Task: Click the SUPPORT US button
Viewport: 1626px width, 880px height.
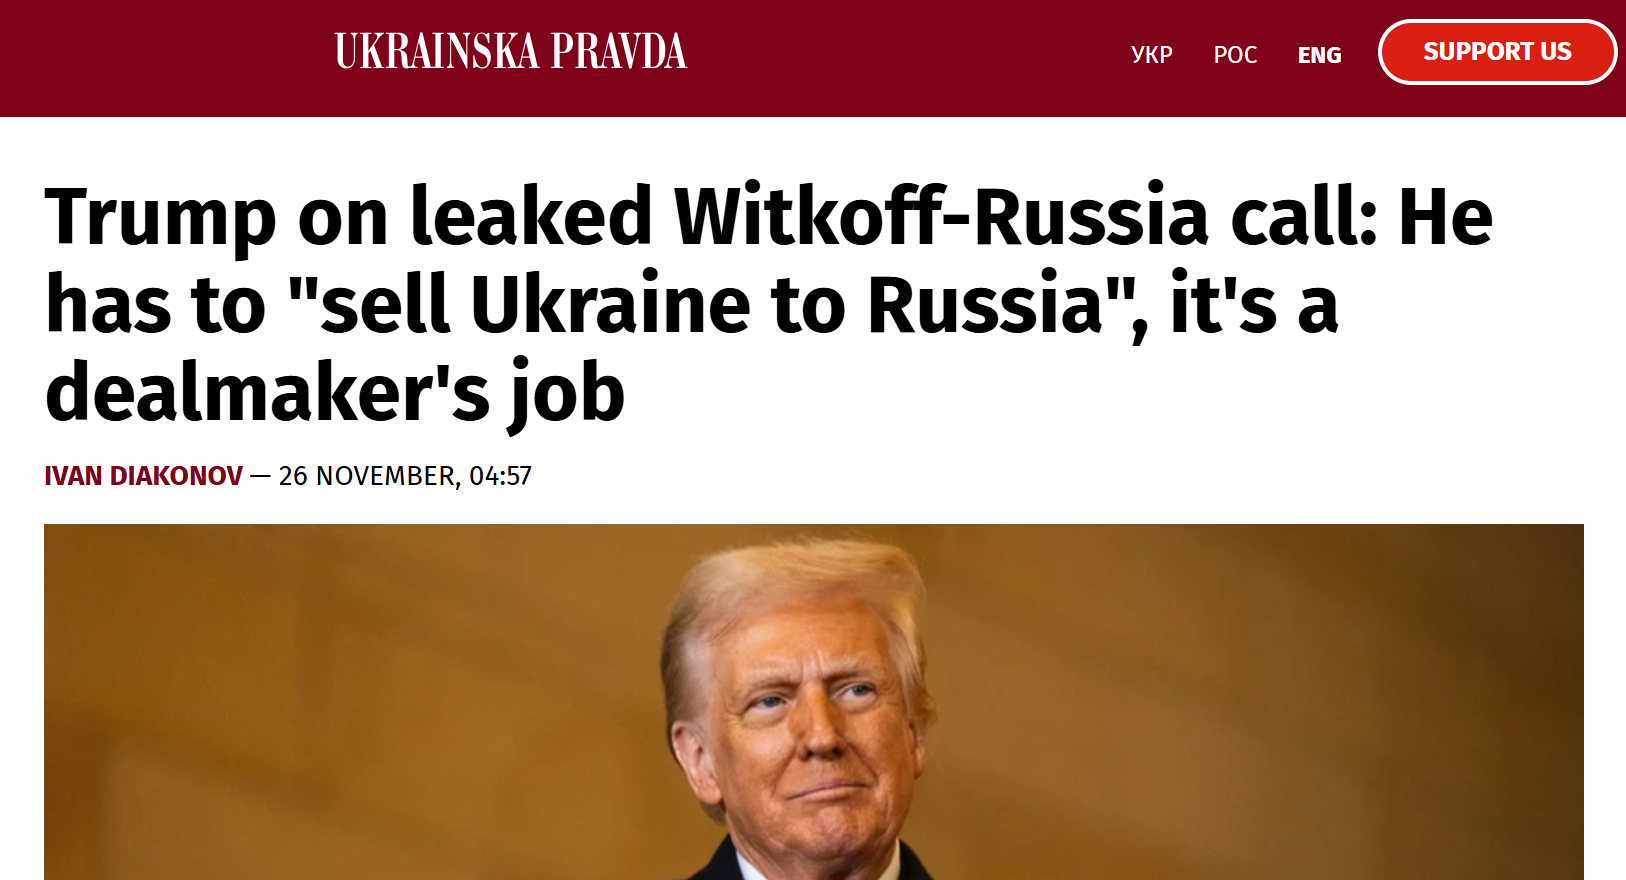Action: click(1497, 52)
